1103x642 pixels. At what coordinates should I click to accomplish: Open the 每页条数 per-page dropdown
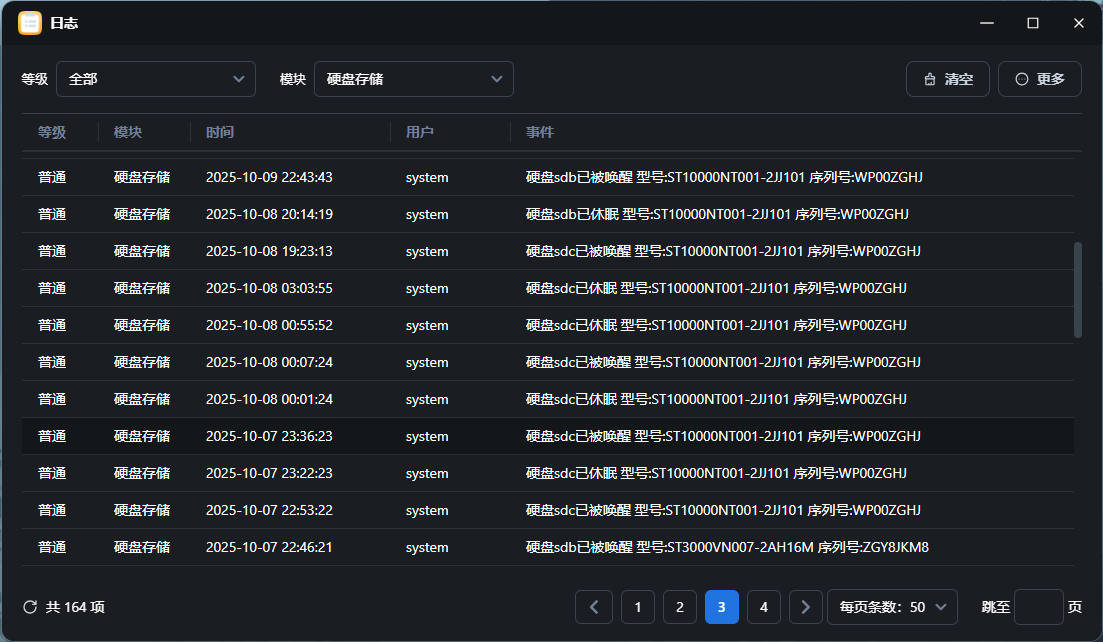[892, 607]
